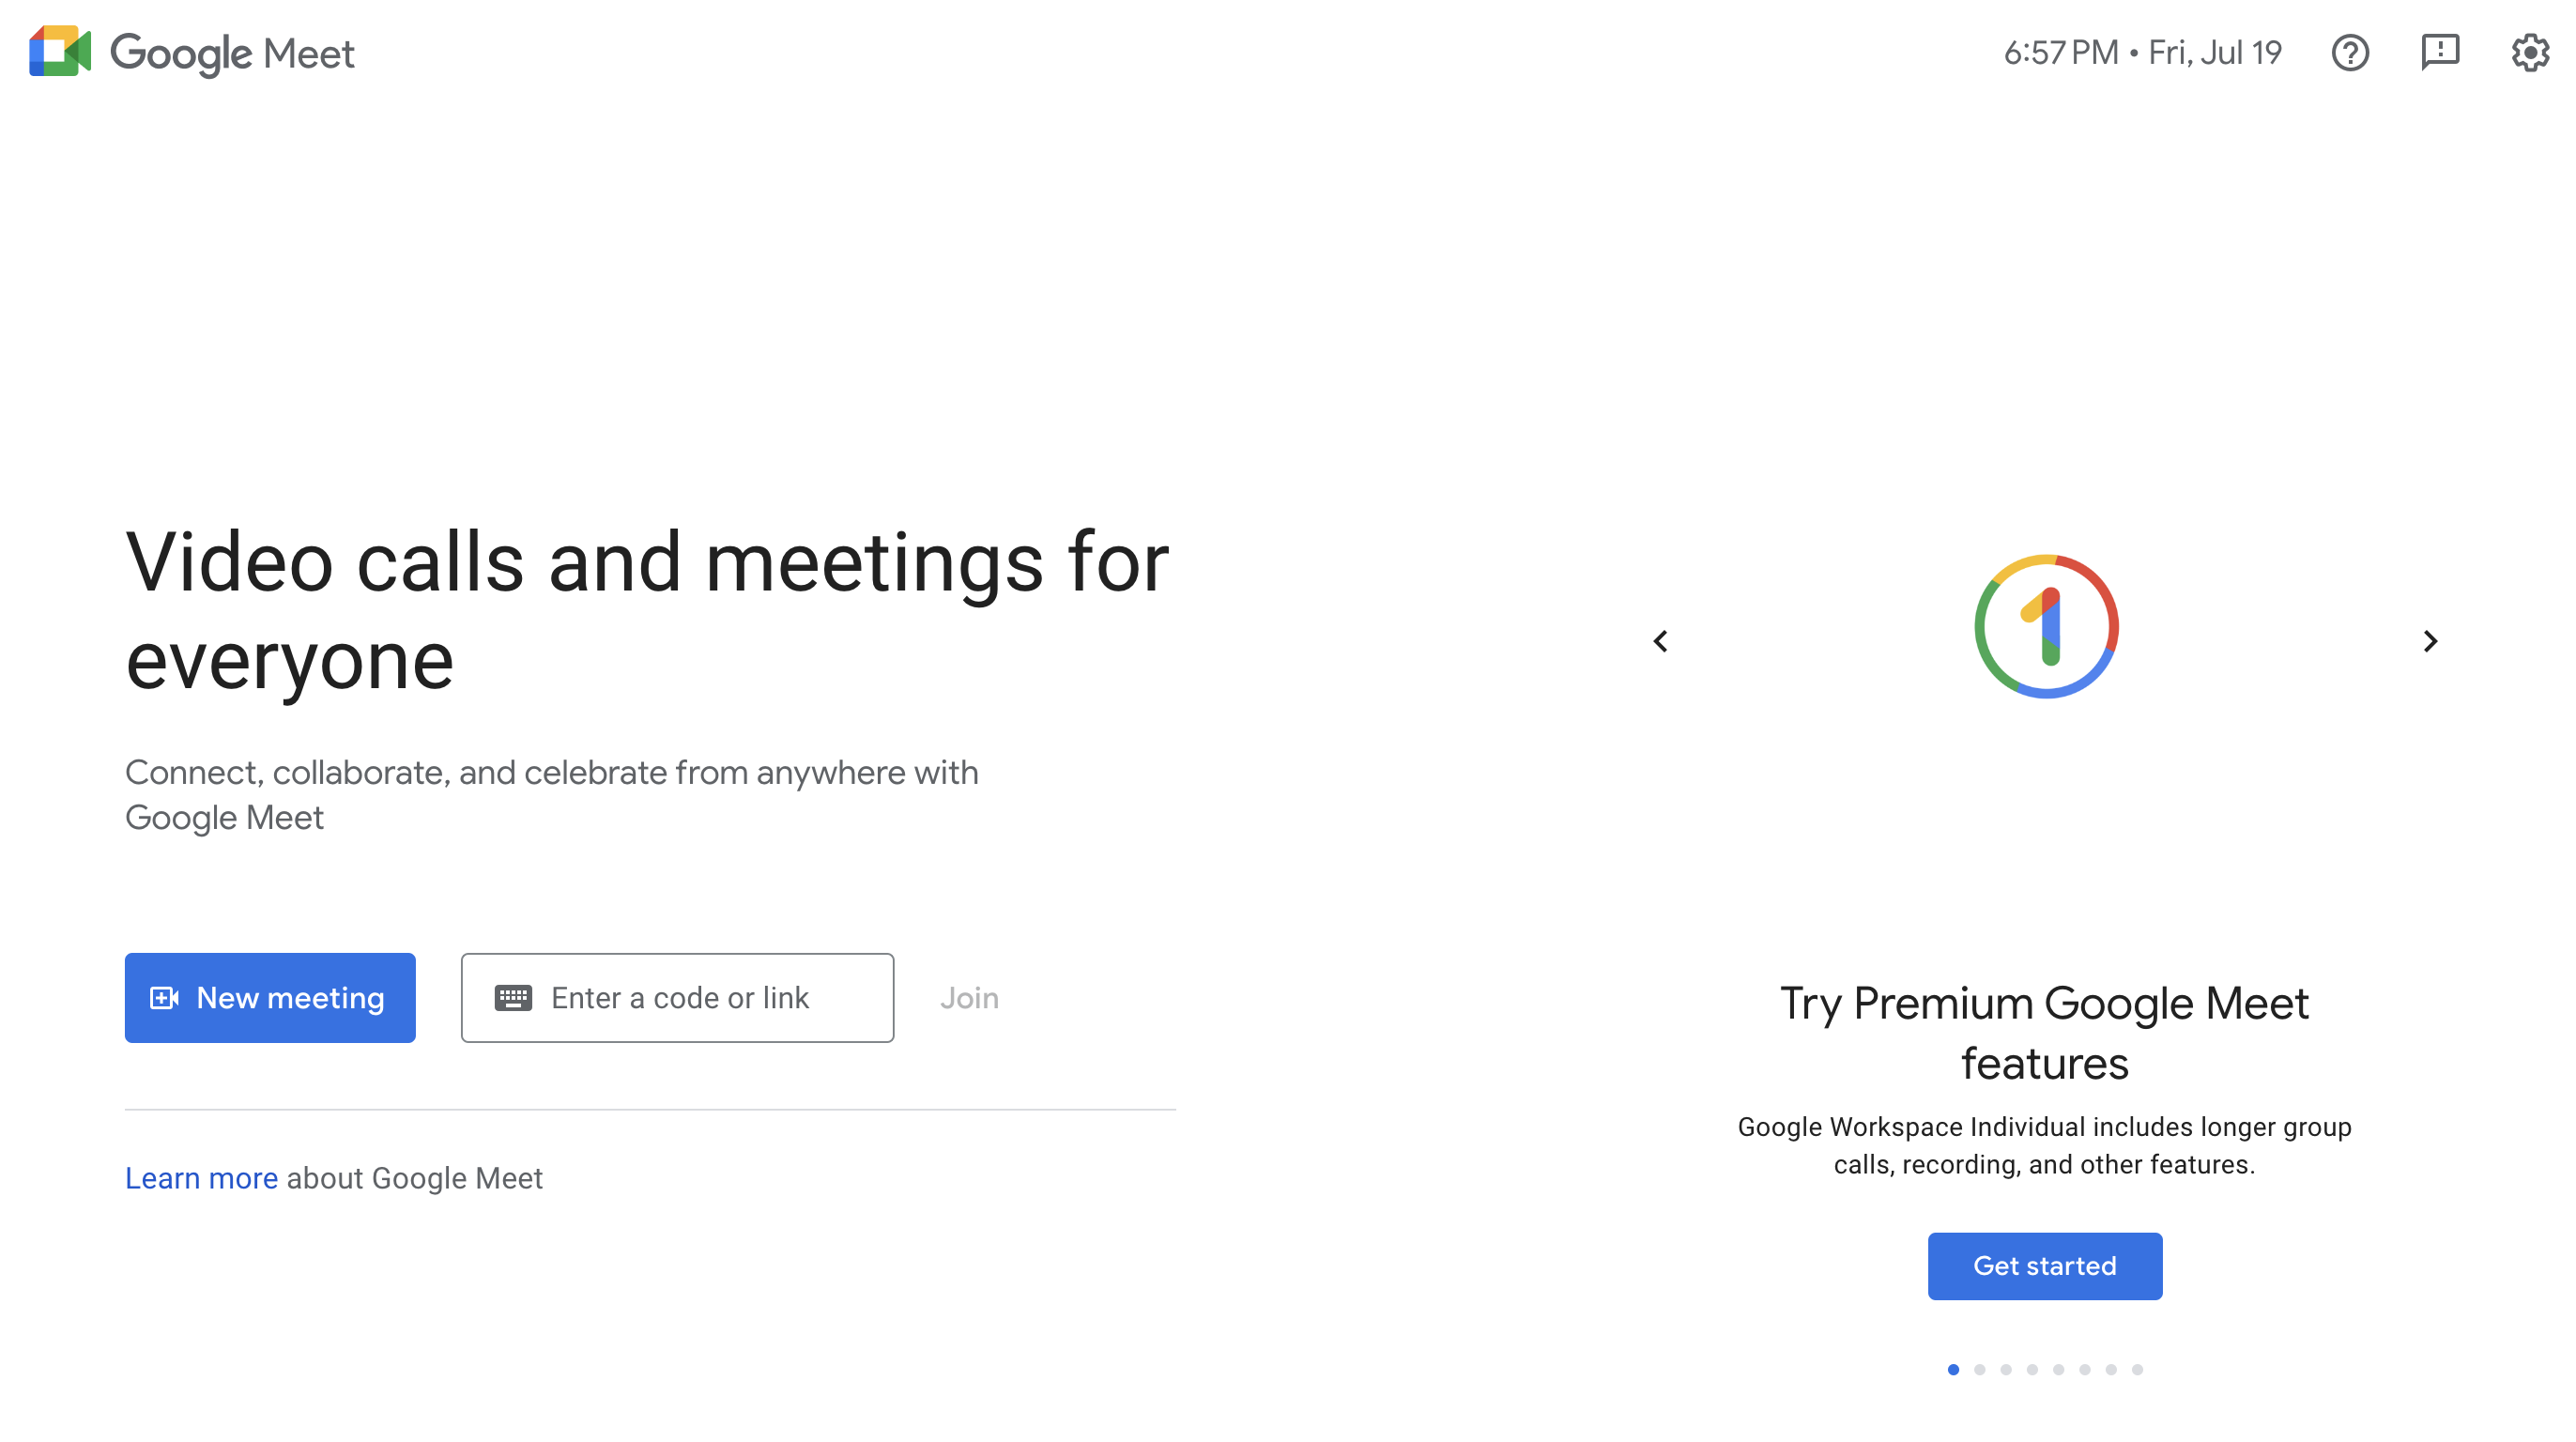Click the Google One logo in carousel
The height and width of the screenshot is (1442, 2576).
point(2045,627)
